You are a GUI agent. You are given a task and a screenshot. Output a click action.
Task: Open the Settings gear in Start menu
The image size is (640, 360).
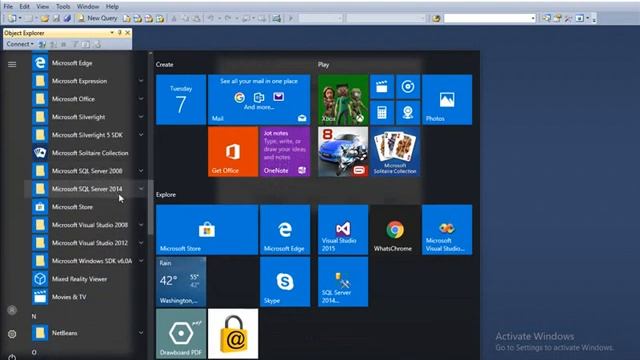(x=12, y=334)
